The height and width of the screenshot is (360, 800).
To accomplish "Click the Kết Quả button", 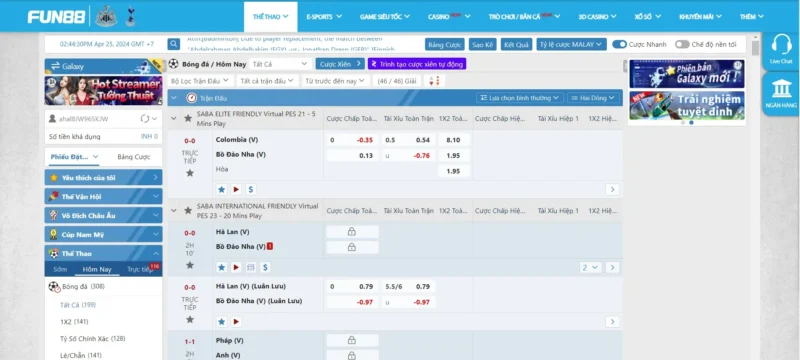I will pos(516,44).
